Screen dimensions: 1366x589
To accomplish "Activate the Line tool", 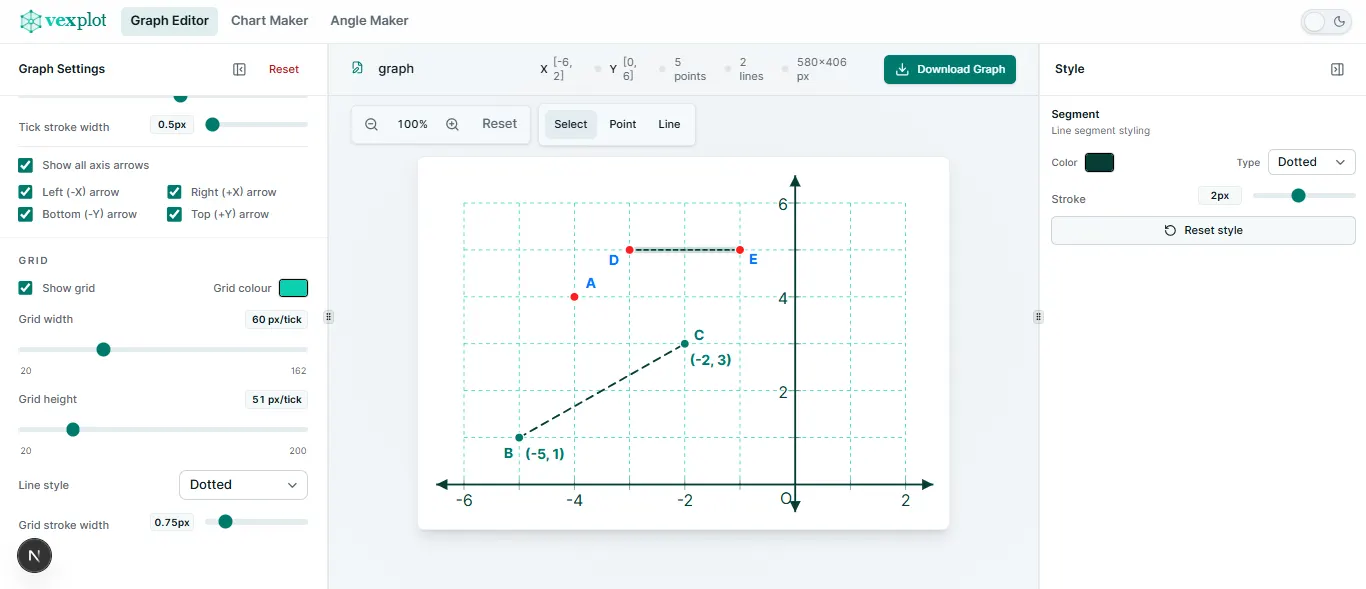I will pos(669,124).
